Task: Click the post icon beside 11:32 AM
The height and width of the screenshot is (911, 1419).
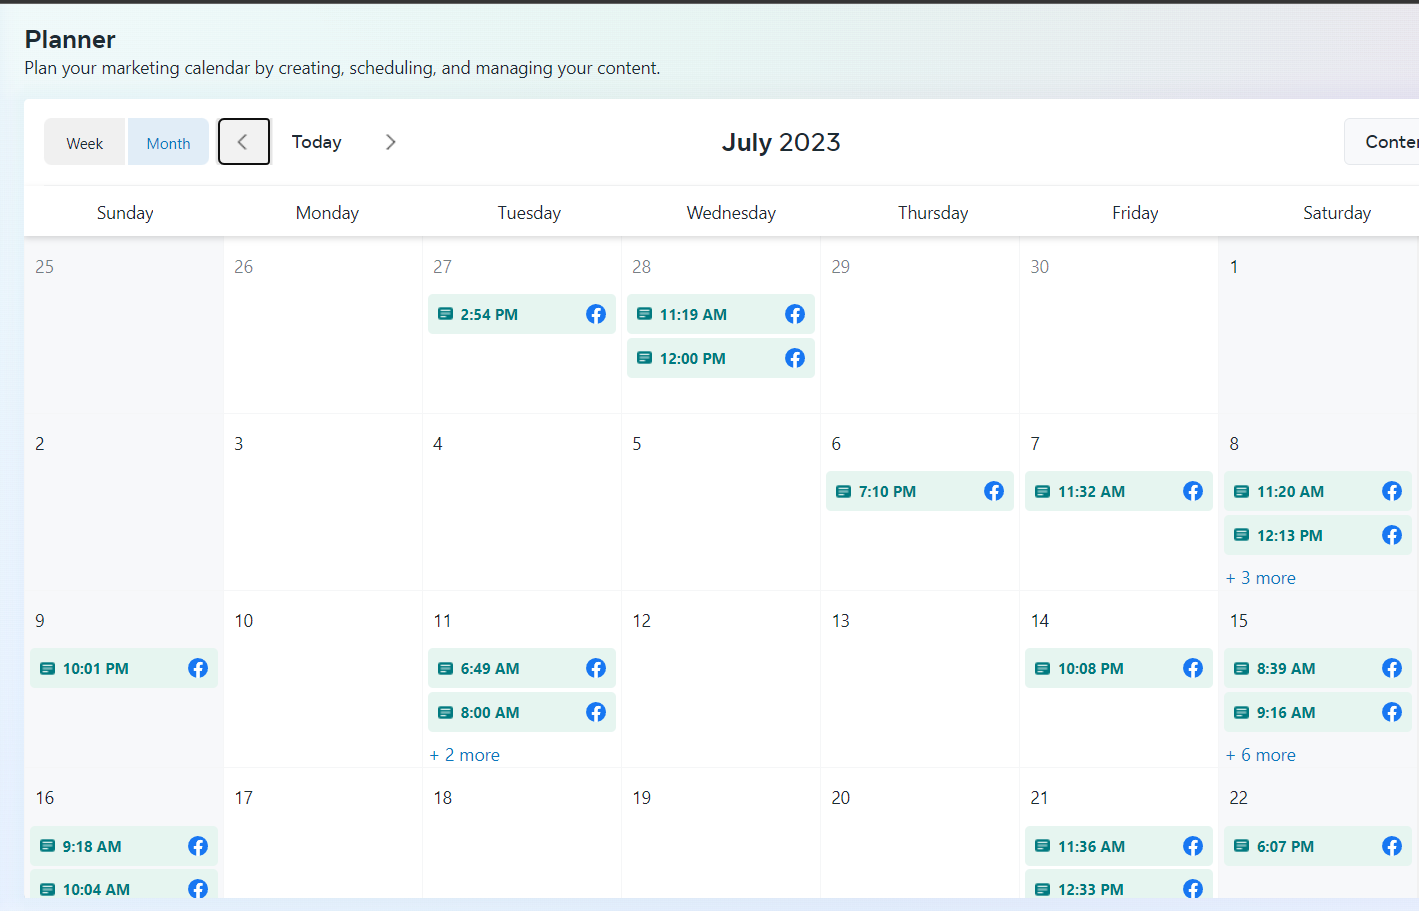Action: point(1043,491)
